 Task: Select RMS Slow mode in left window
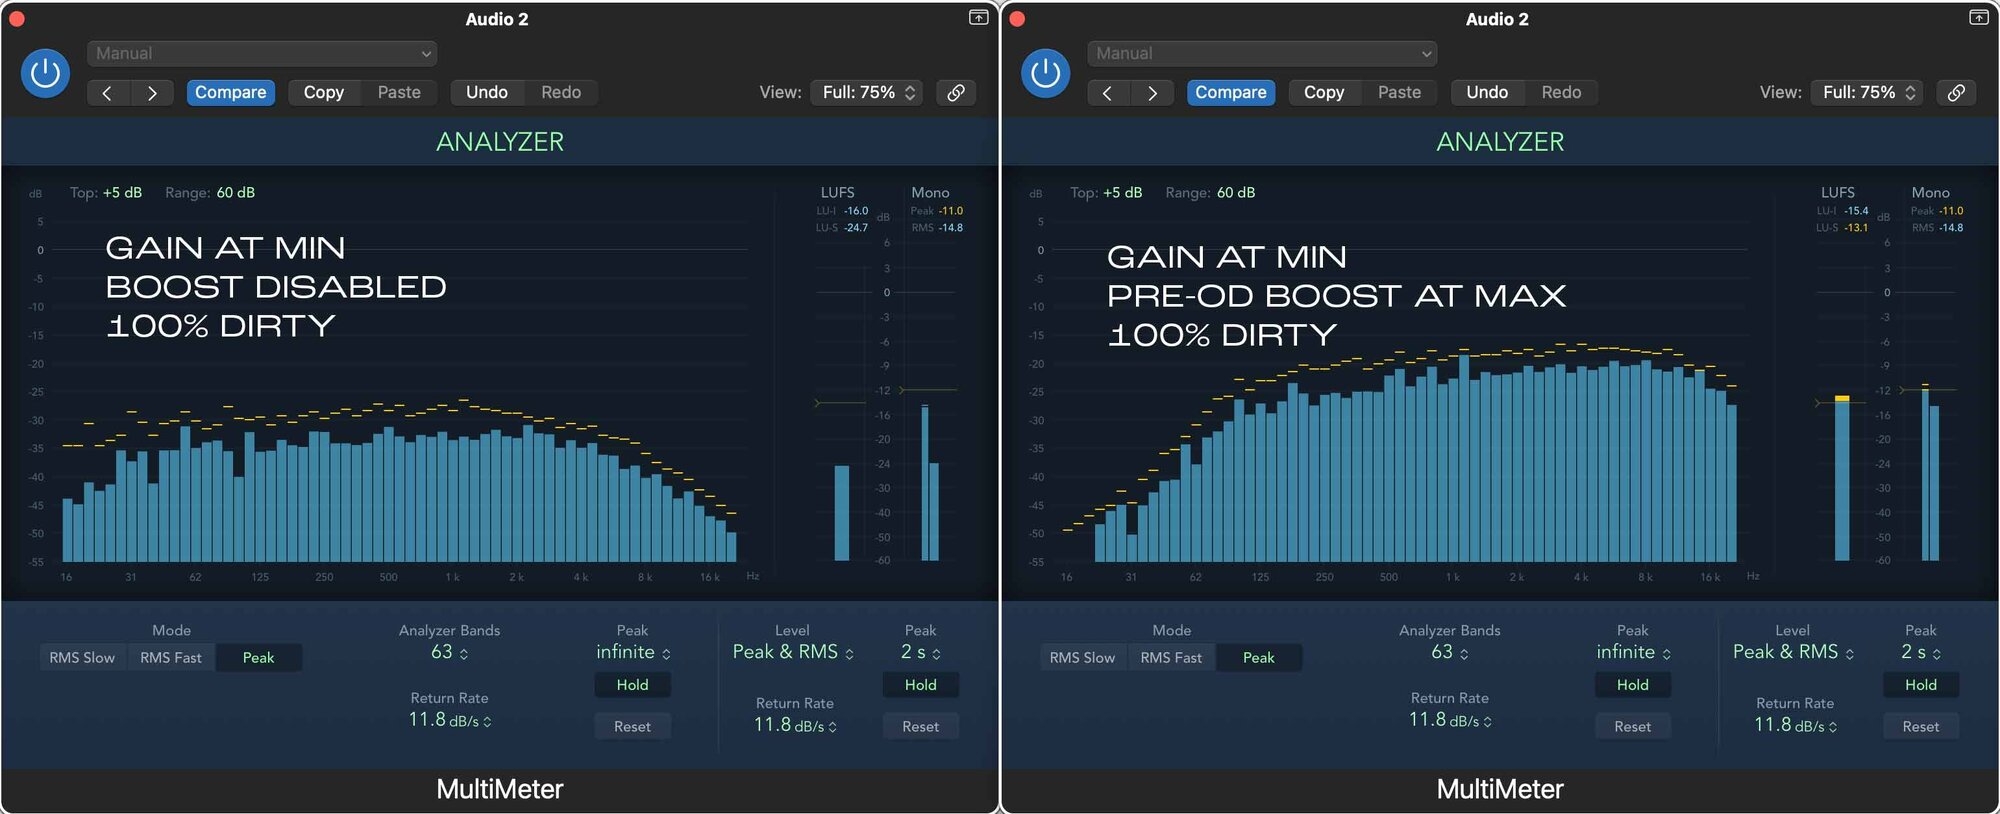tap(82, 657)
